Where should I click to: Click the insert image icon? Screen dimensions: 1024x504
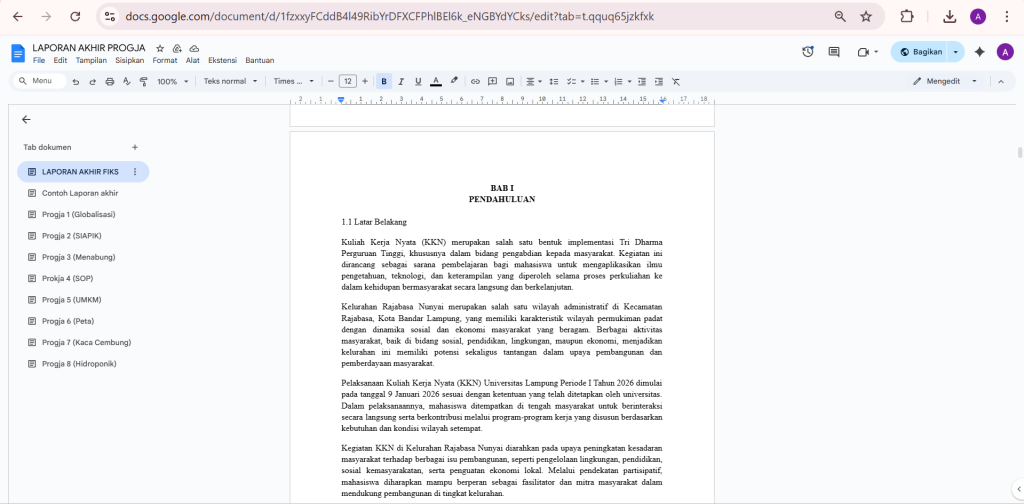[x=509, y=81]
